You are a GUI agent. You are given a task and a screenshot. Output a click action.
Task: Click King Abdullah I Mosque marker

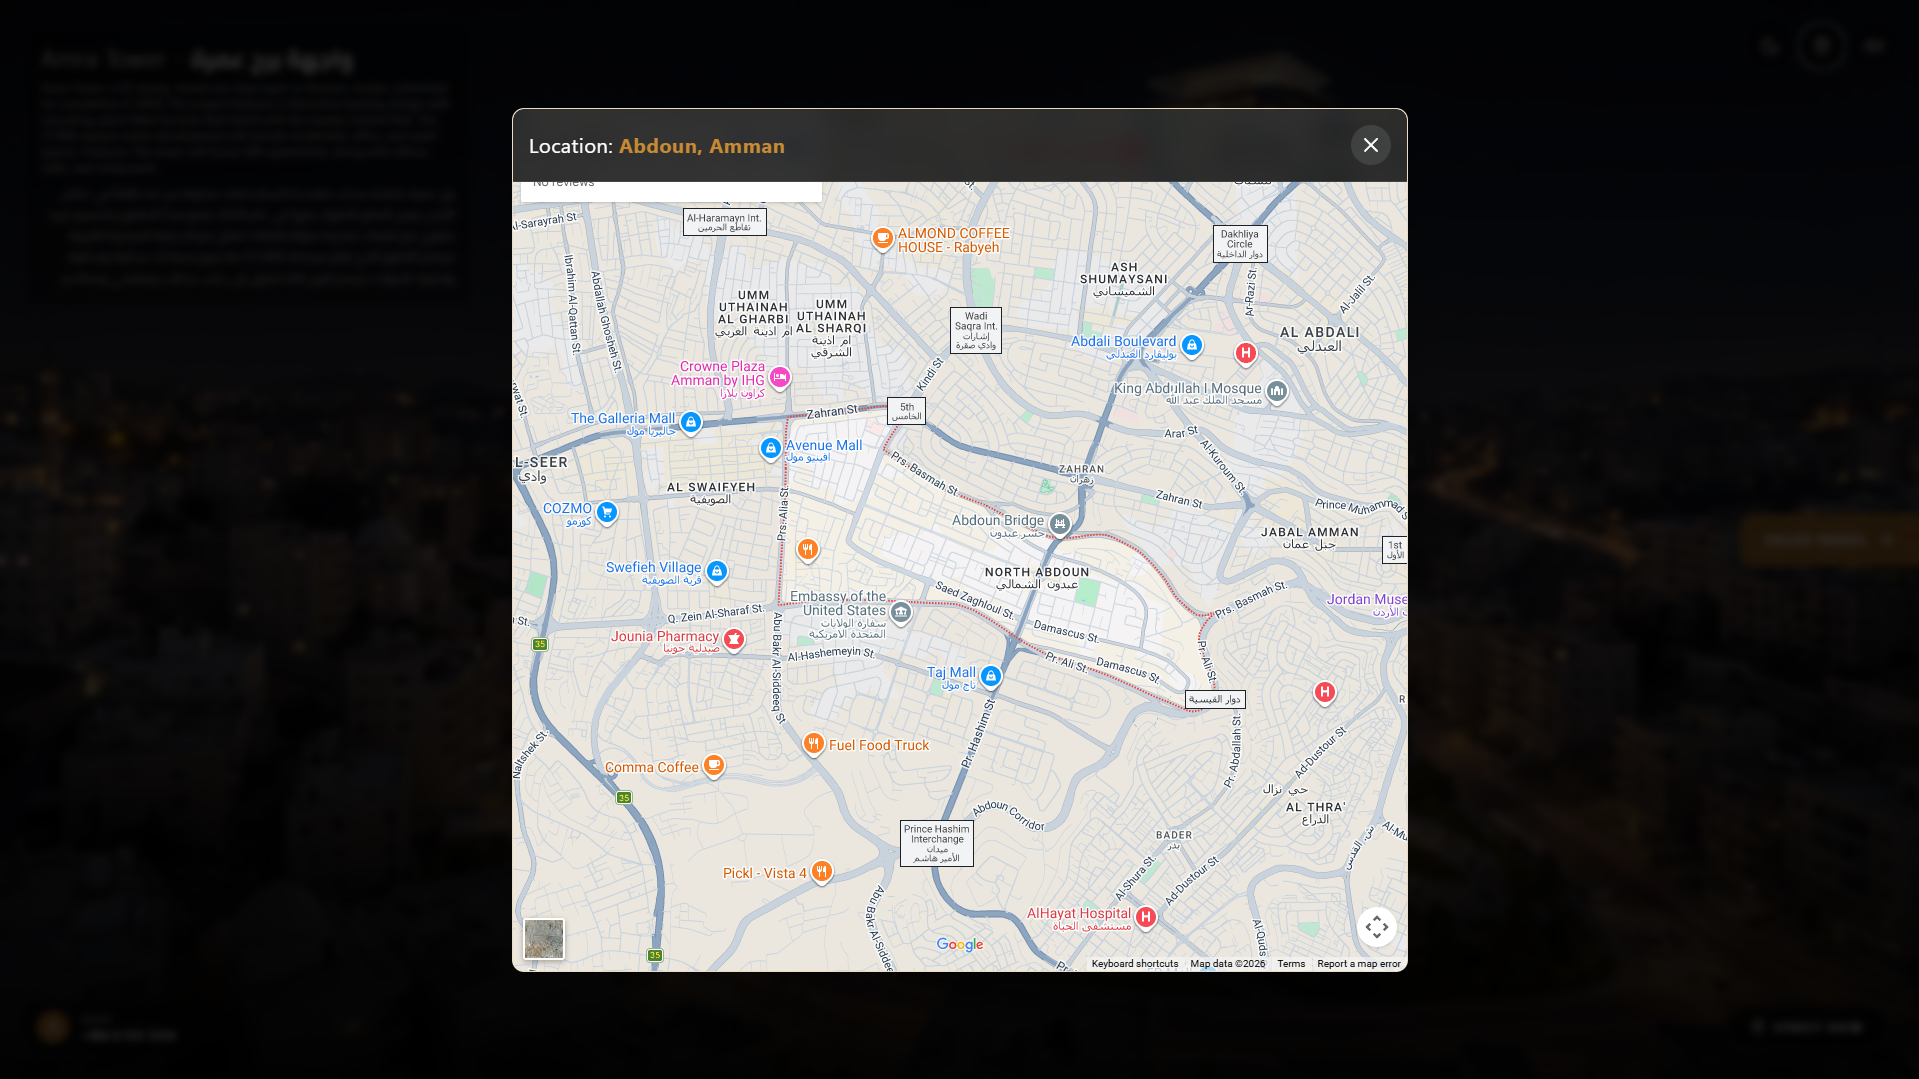coord(1276,392)
